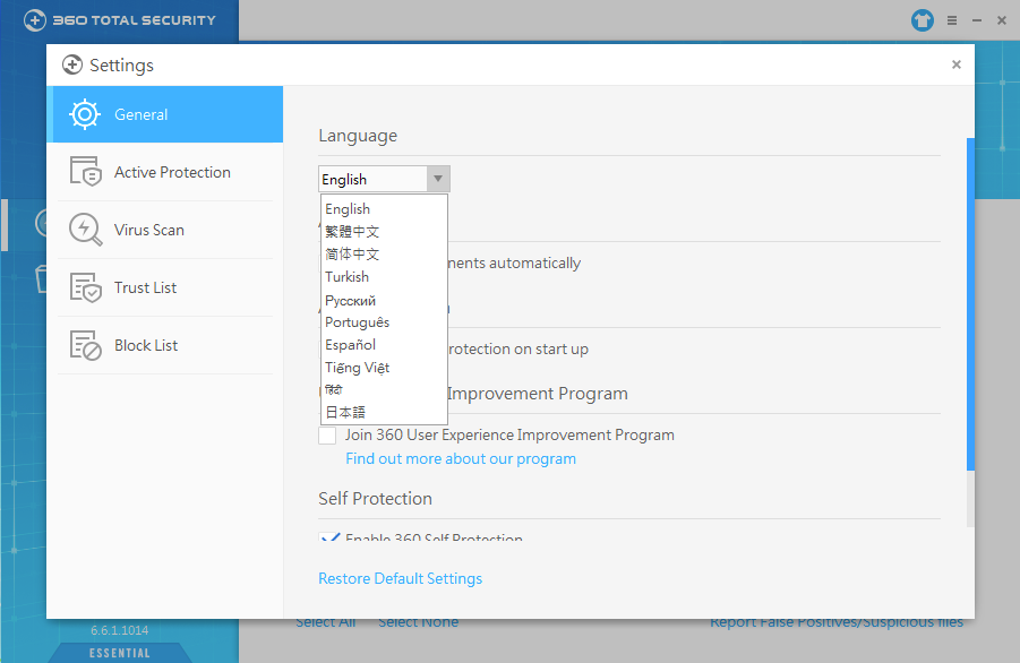Switch to the Virus Scan tab
The height and width of the screenshot is (663, 1020).
coord(165,230)
